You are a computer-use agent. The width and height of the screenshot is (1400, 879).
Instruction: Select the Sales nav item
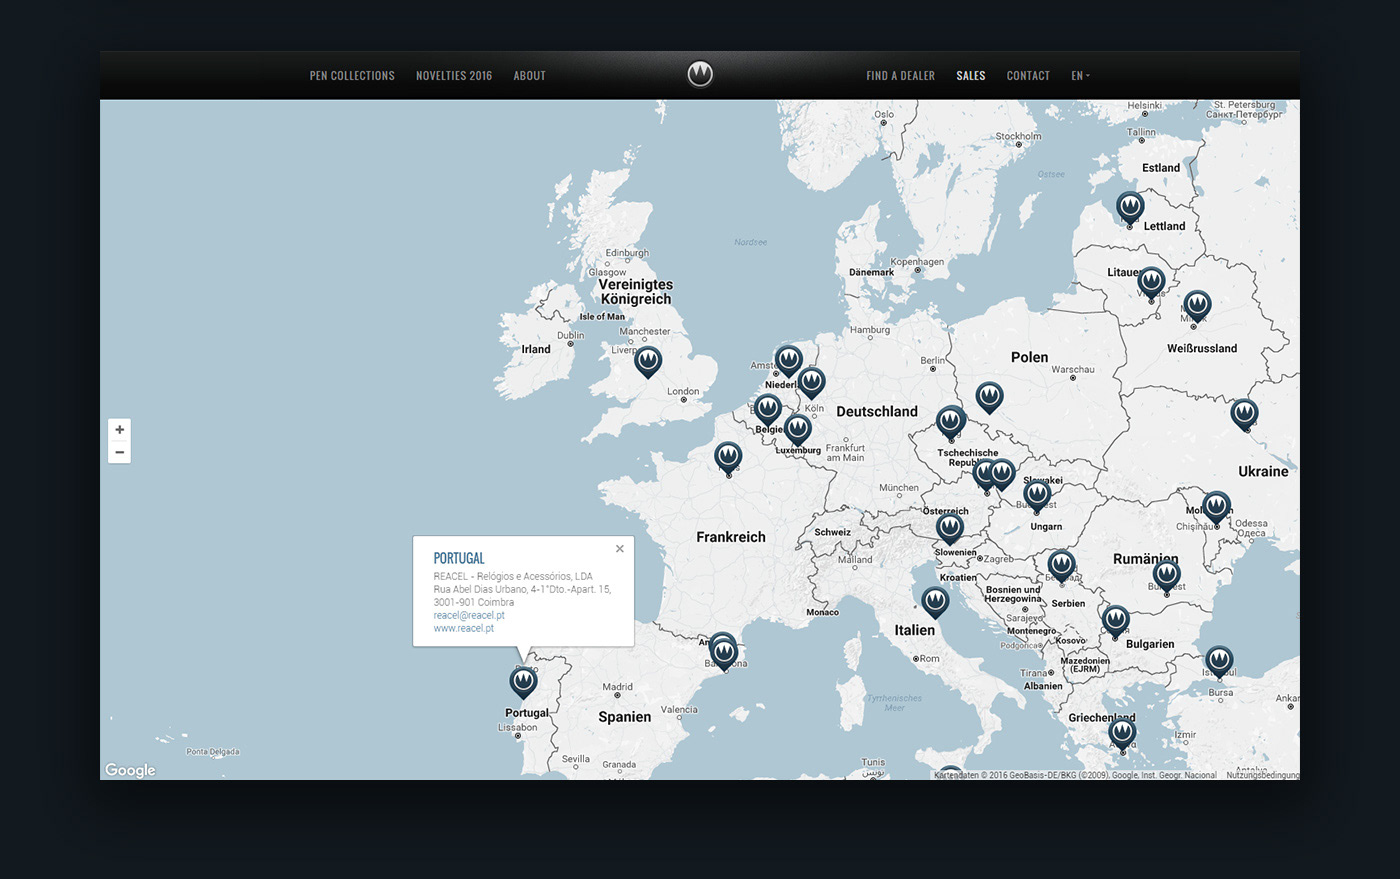[970, 76]
